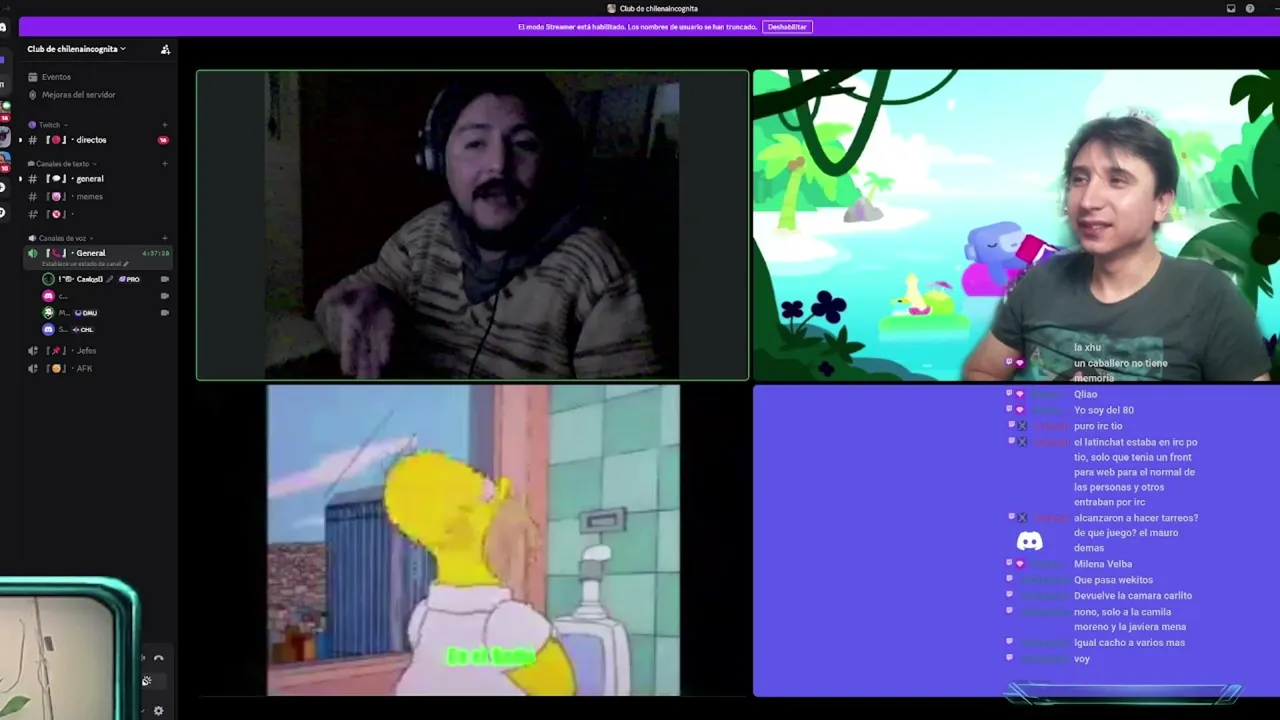The width and height of the screenshot is (1280, 720).
Task: Focus the Homer Simpson stream tile
Action: point(473,540)
